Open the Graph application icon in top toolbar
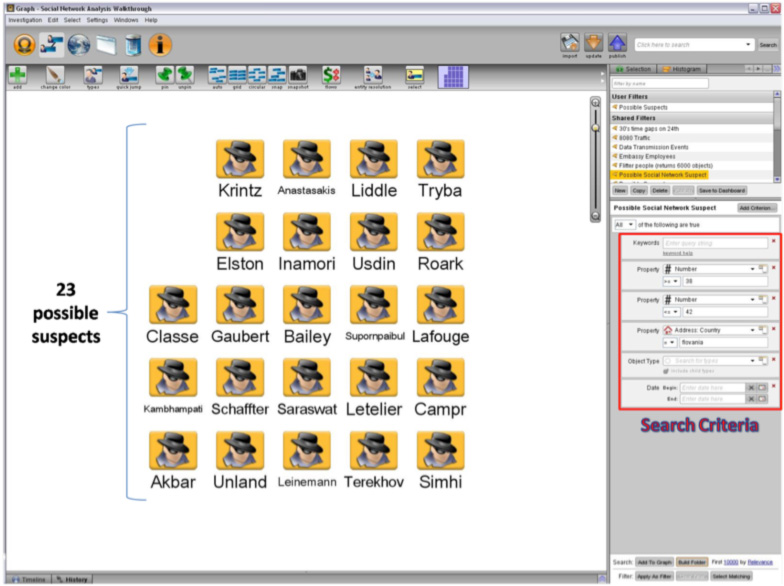The width and height of the screenshot is (784, 586). tap(52, 44)
